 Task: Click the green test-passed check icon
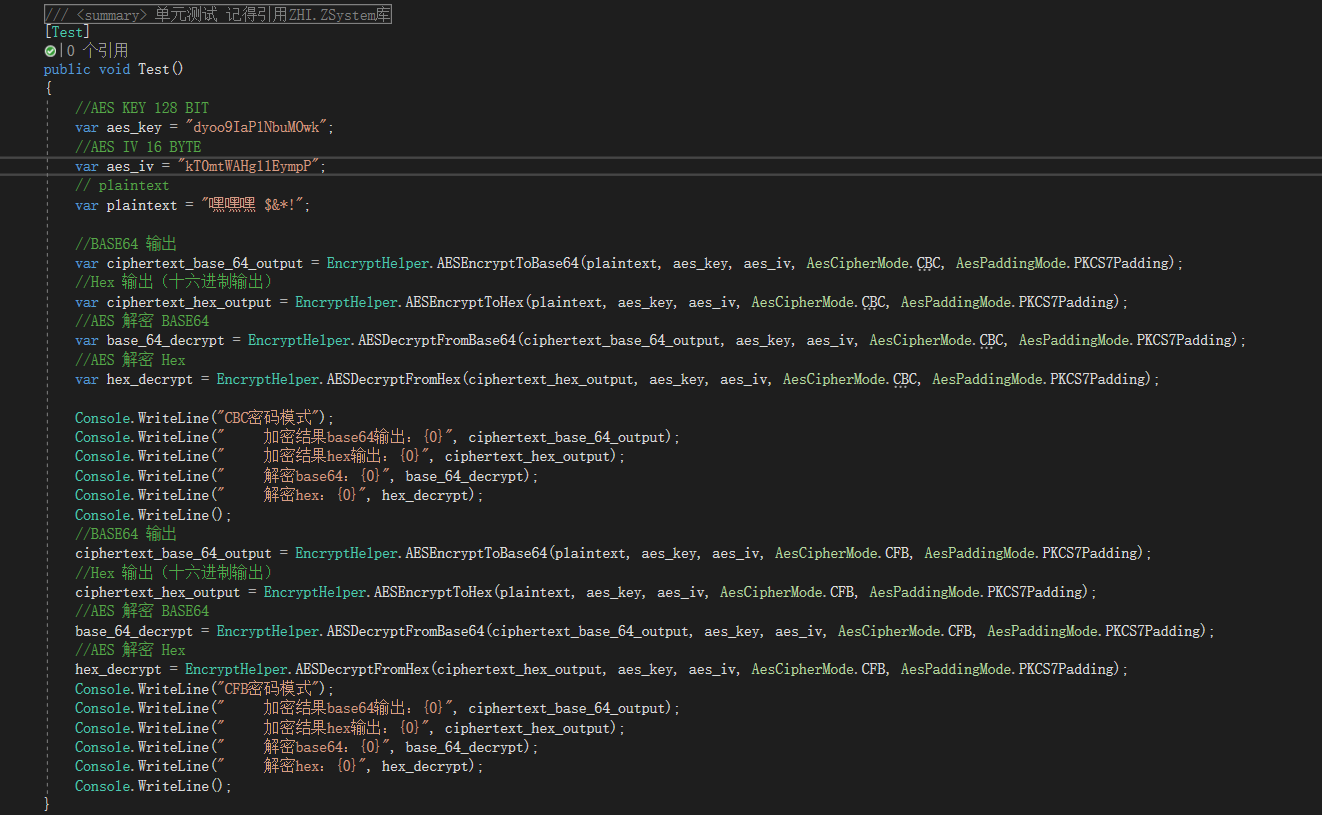click(x=50, y=50)
